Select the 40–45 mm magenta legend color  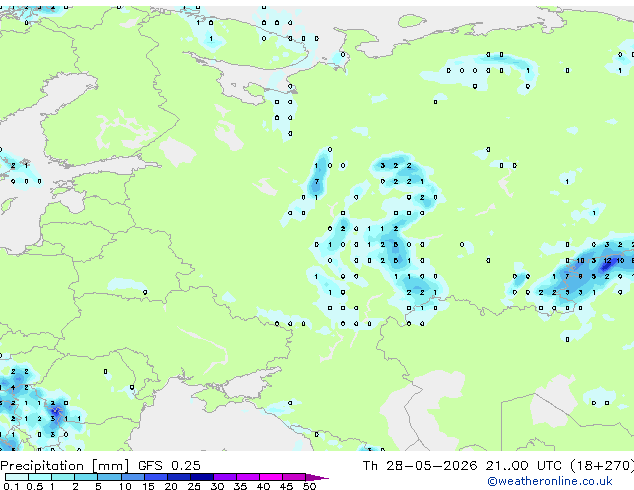(x=271, y=477)
